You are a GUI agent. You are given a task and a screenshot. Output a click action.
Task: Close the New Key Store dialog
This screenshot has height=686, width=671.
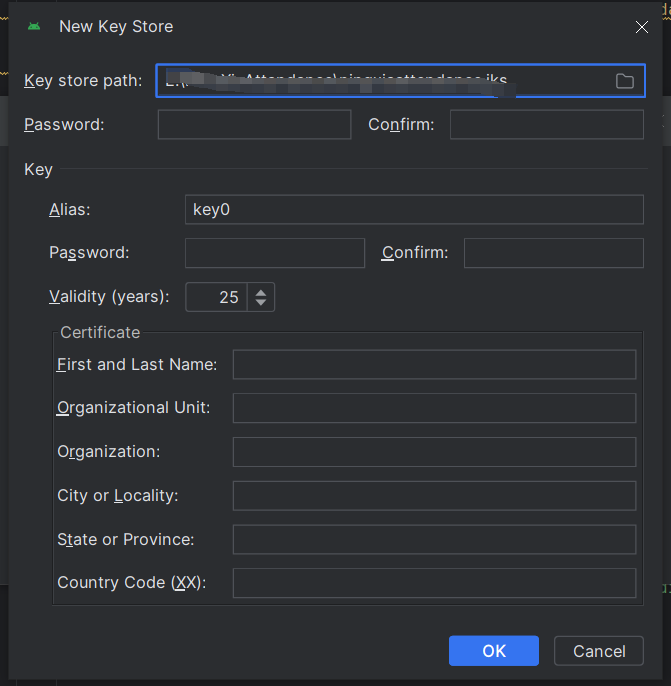[642, 27]
